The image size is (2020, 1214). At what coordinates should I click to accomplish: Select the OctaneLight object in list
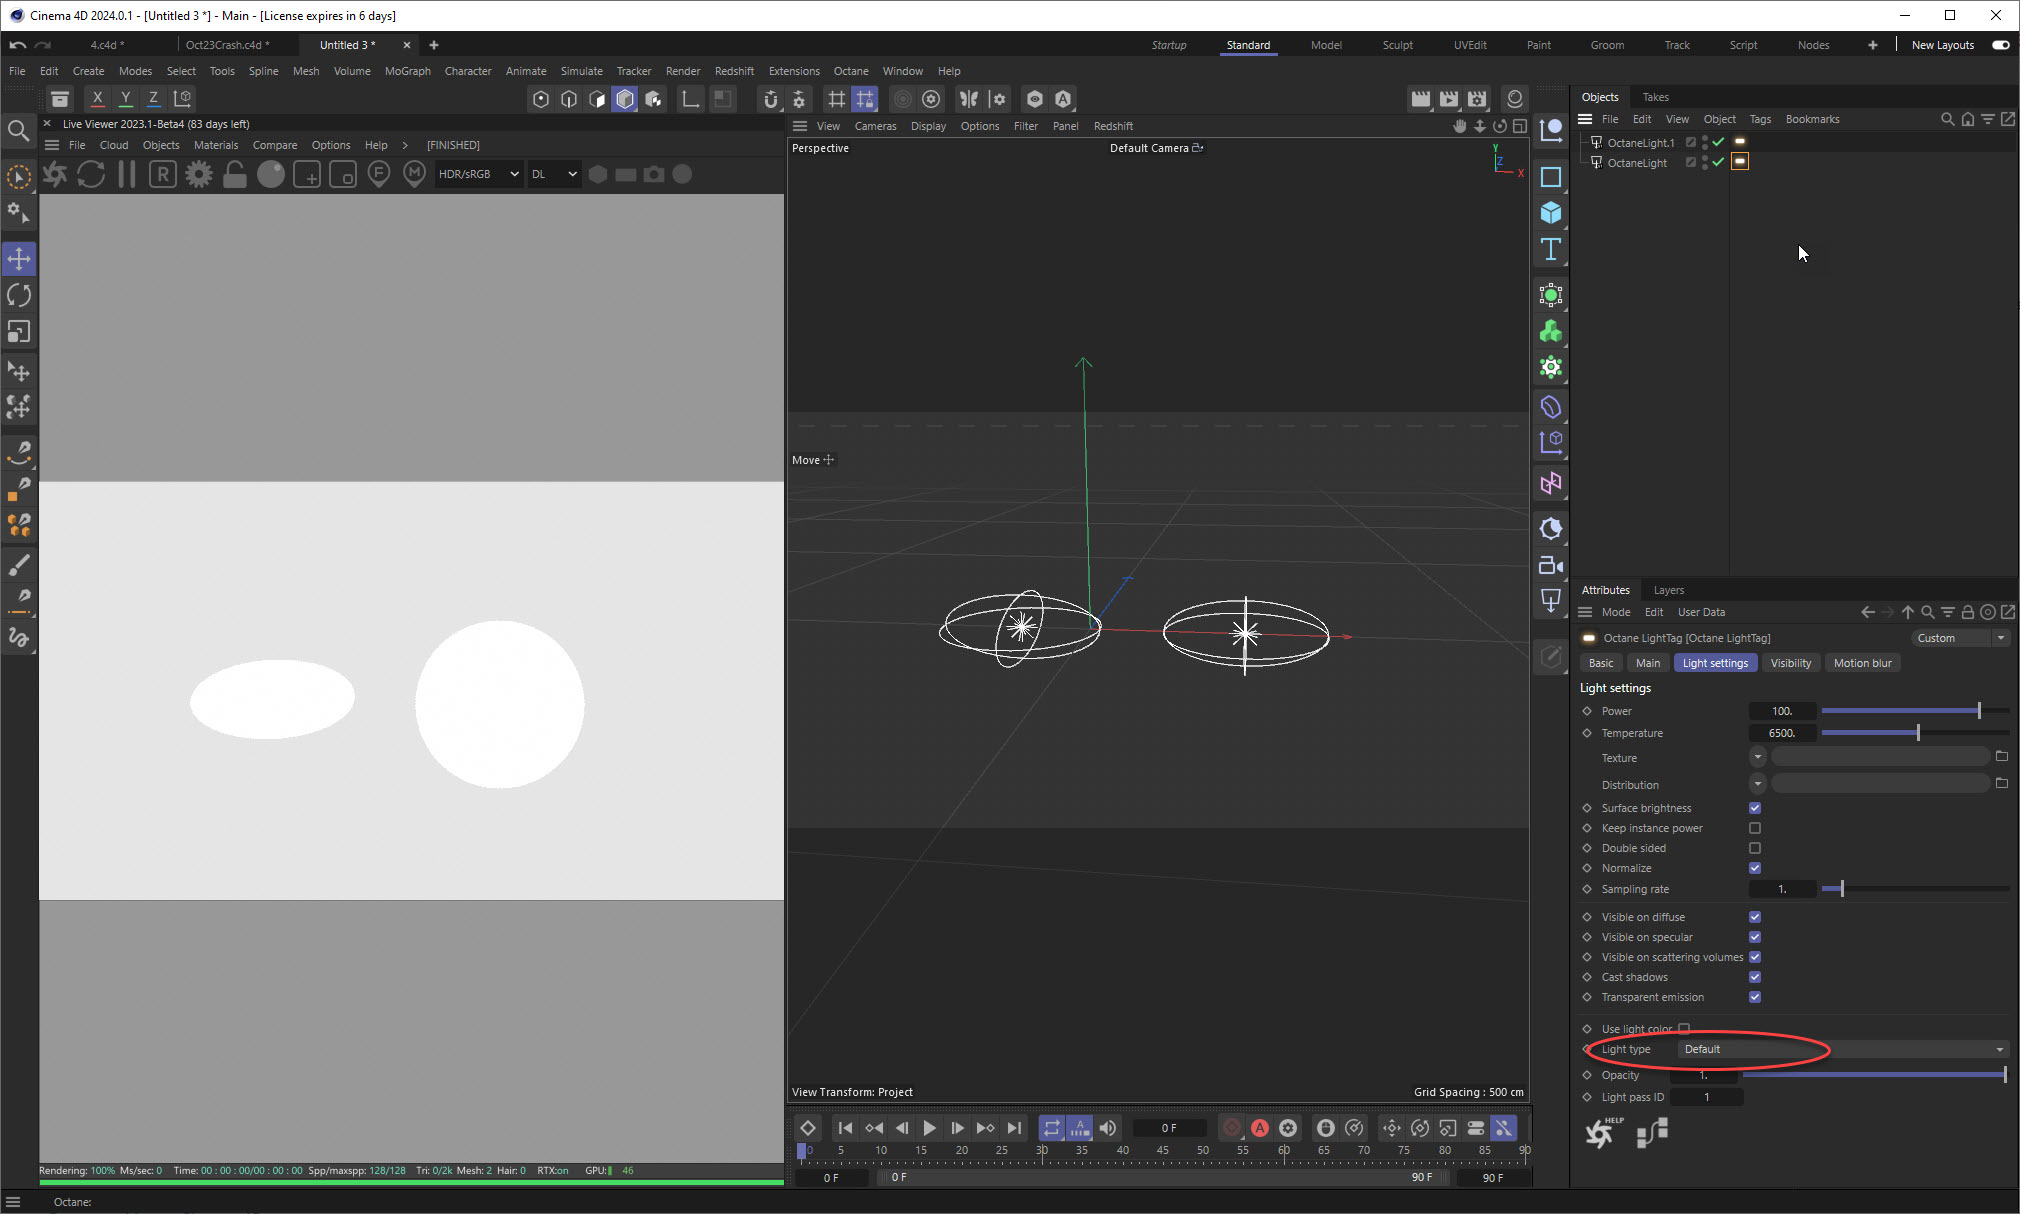[1636, 163]
